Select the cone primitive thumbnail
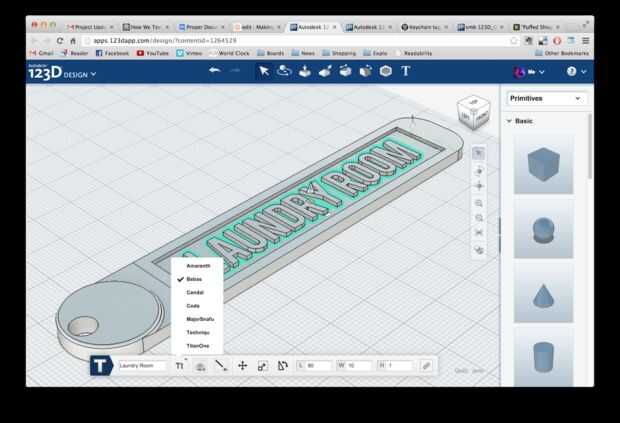Screen dimensions: 620x423 coord(544,293)
